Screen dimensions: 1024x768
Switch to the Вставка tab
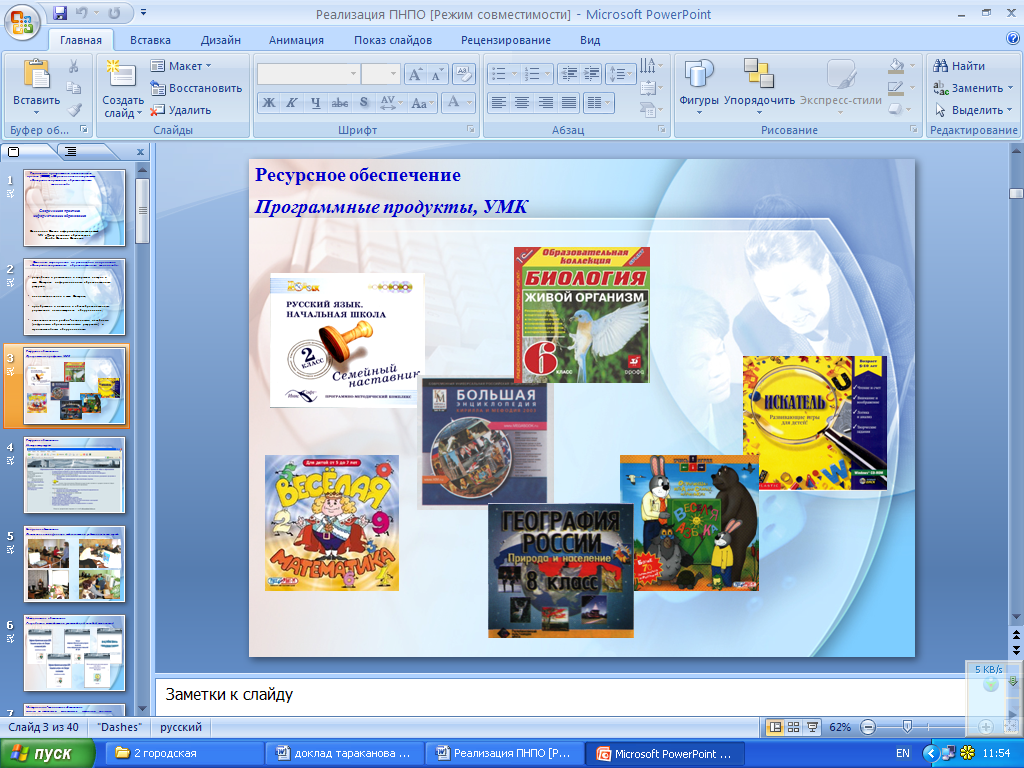(x=150, y=40)
